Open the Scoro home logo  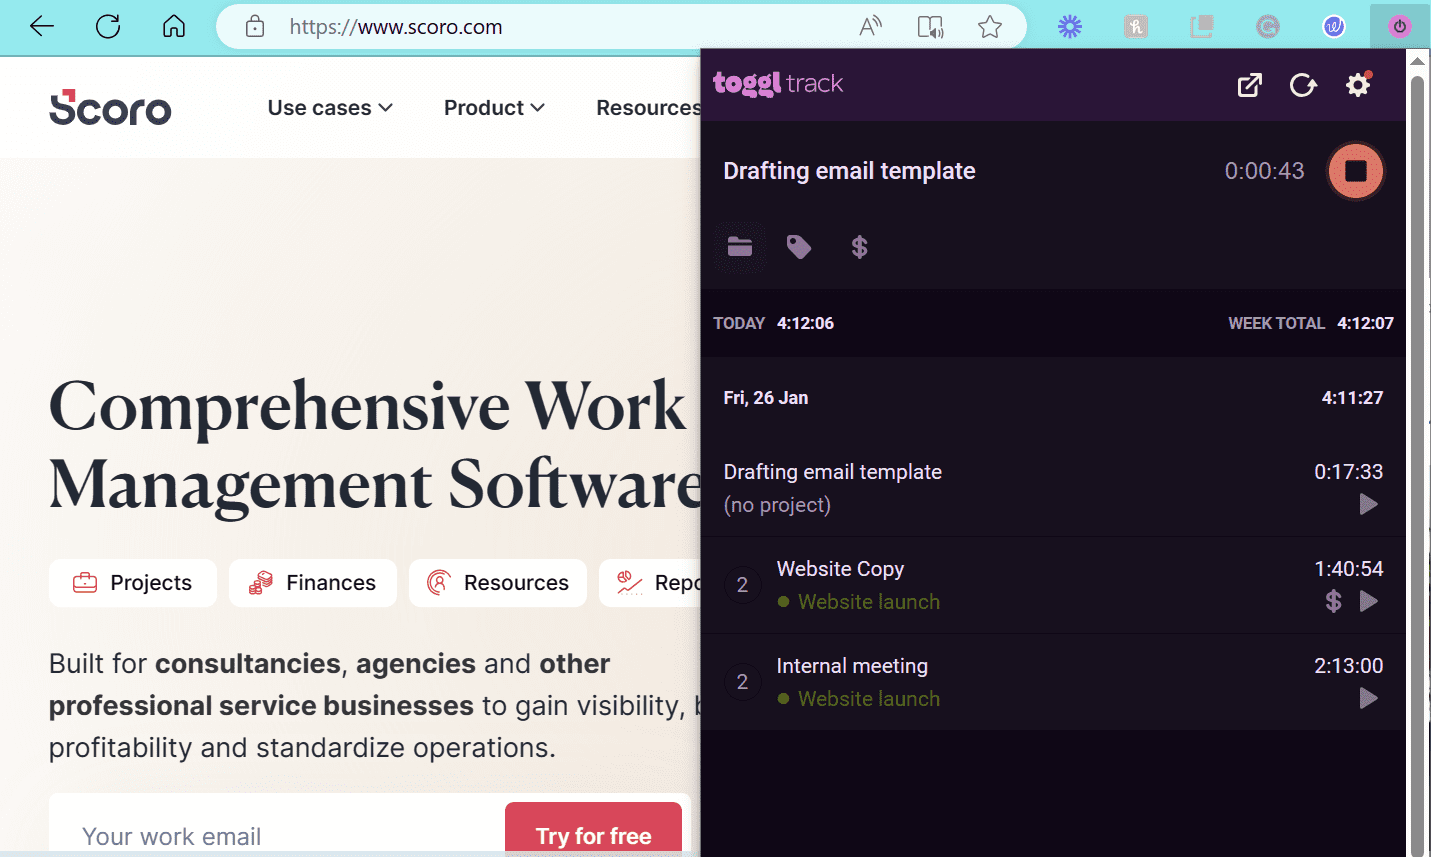coord(110,108)
